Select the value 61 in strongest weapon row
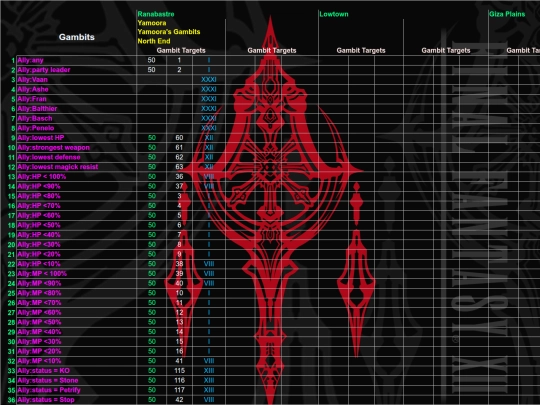The width and height of the screenshot is (540, 405). click(x=179, y=147)
